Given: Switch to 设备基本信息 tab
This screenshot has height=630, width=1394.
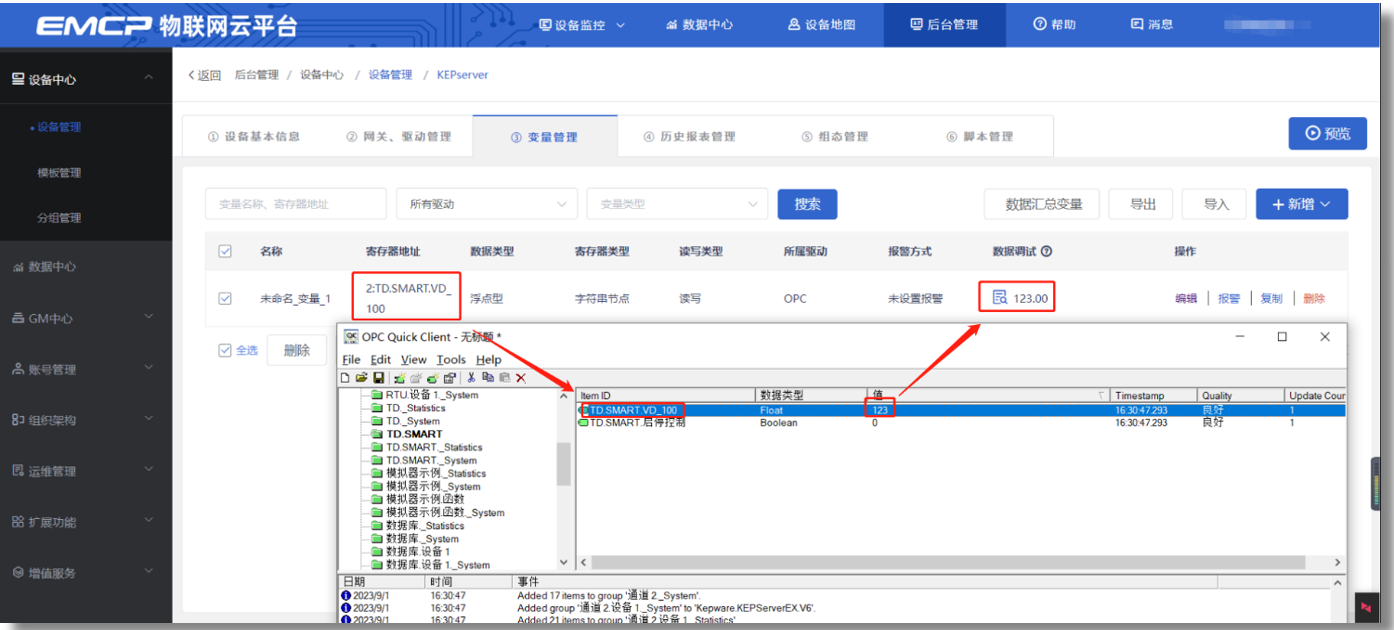Looking at the screenshot, I should click(x=254, y=137).
